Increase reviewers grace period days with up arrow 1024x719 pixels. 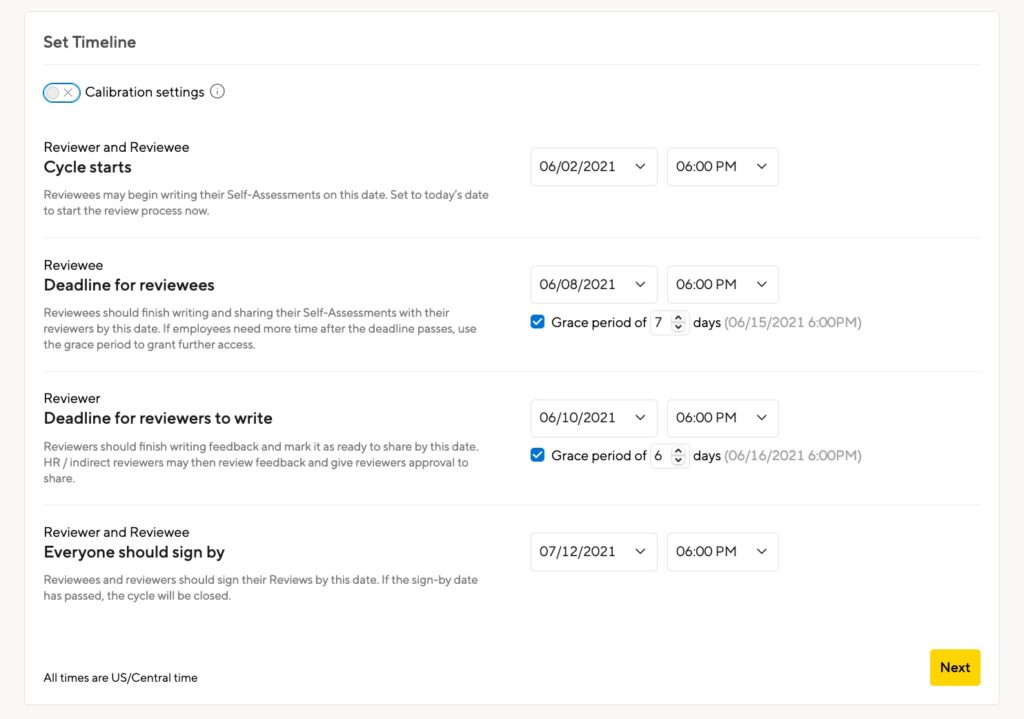[x=679, y=451]
